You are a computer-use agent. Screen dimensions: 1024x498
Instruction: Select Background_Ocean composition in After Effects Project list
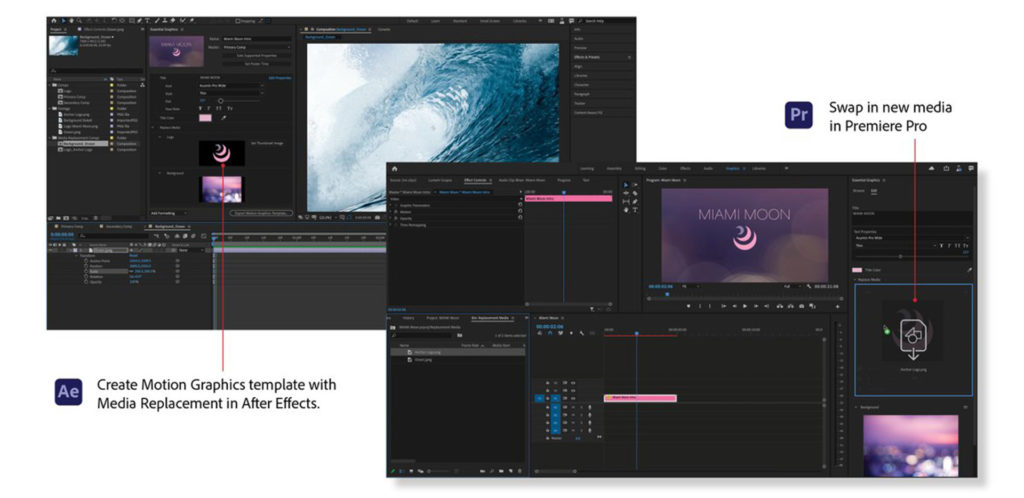(80, 144)
